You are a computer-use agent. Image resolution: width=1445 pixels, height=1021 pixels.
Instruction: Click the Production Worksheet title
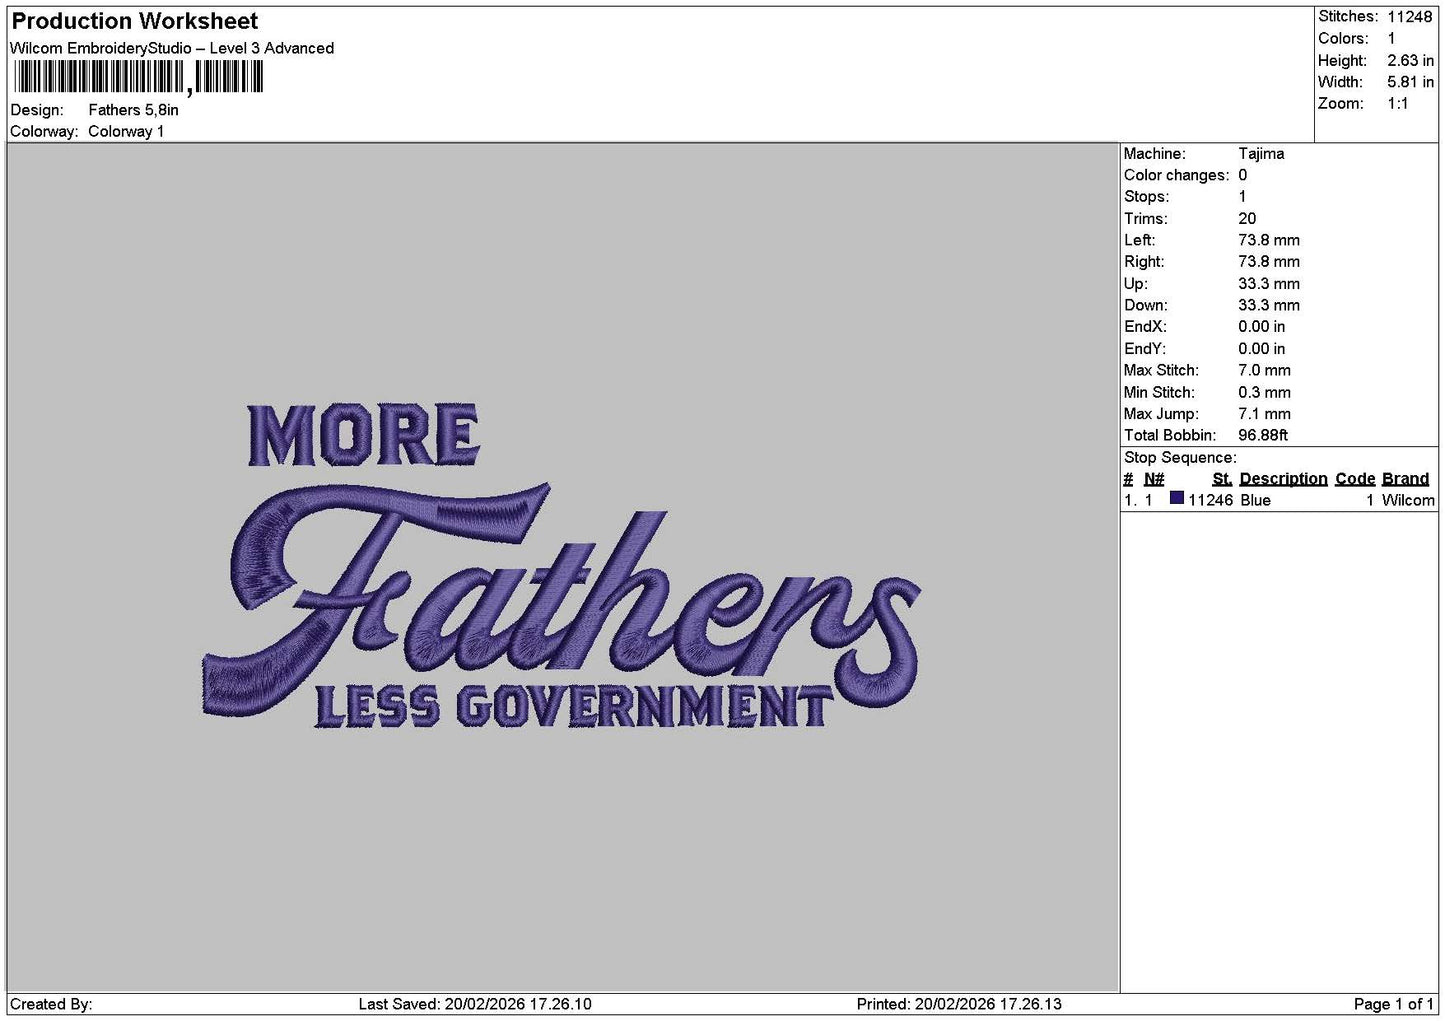(134, 21)
